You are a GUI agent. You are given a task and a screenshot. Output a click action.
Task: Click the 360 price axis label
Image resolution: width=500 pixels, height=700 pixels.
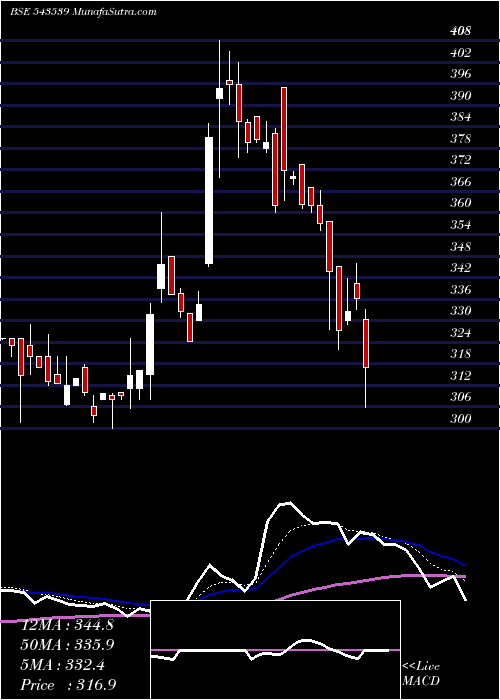[461, 203]
